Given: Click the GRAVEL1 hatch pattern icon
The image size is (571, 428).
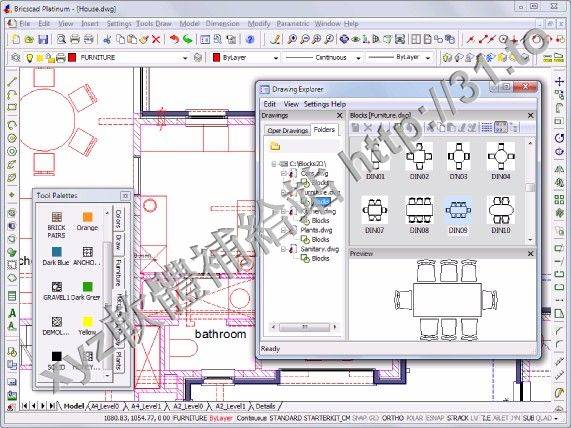Looking at the screenshot, I should tap(56, 287).
